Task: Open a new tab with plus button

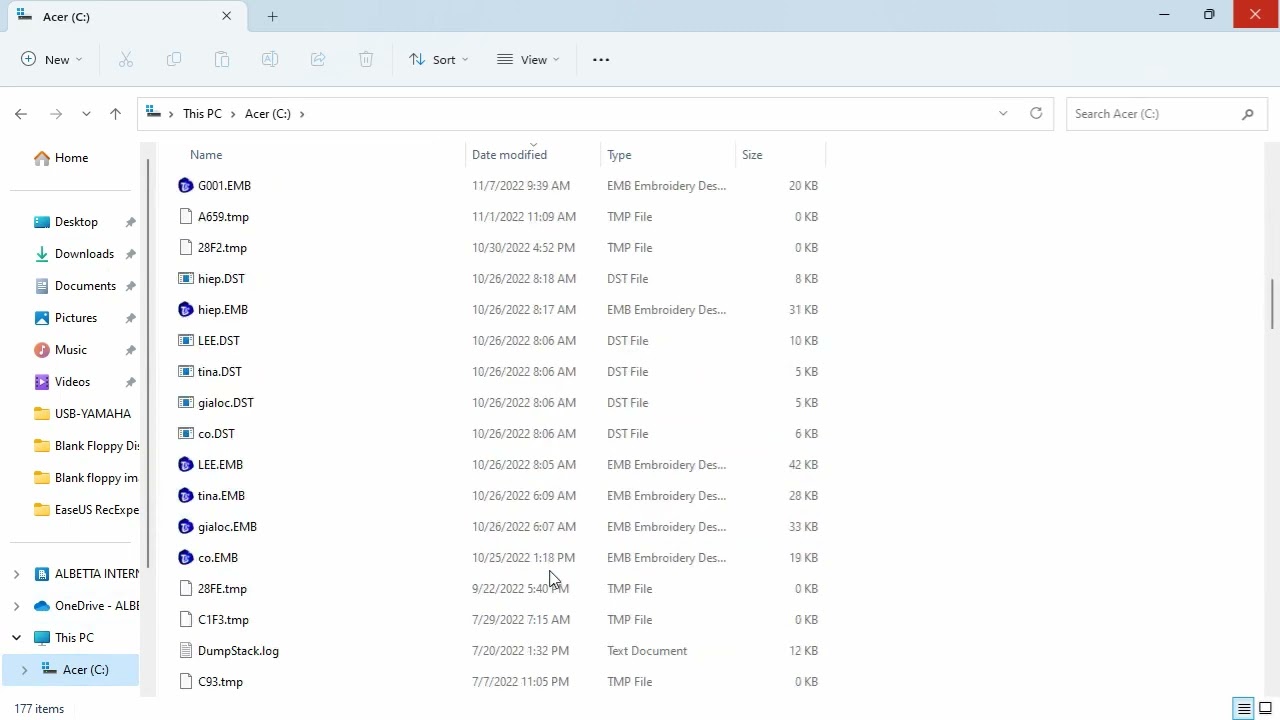Action: (x=272, y=16)
